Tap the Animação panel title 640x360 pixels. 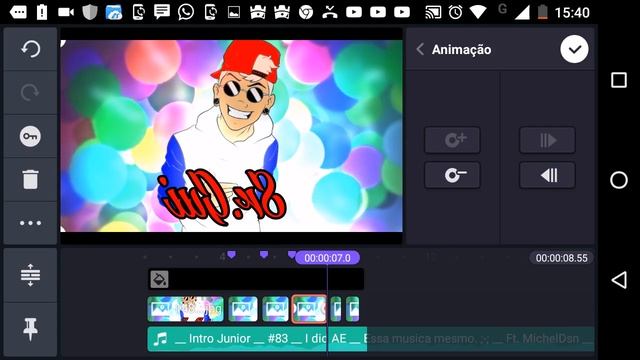461,49
